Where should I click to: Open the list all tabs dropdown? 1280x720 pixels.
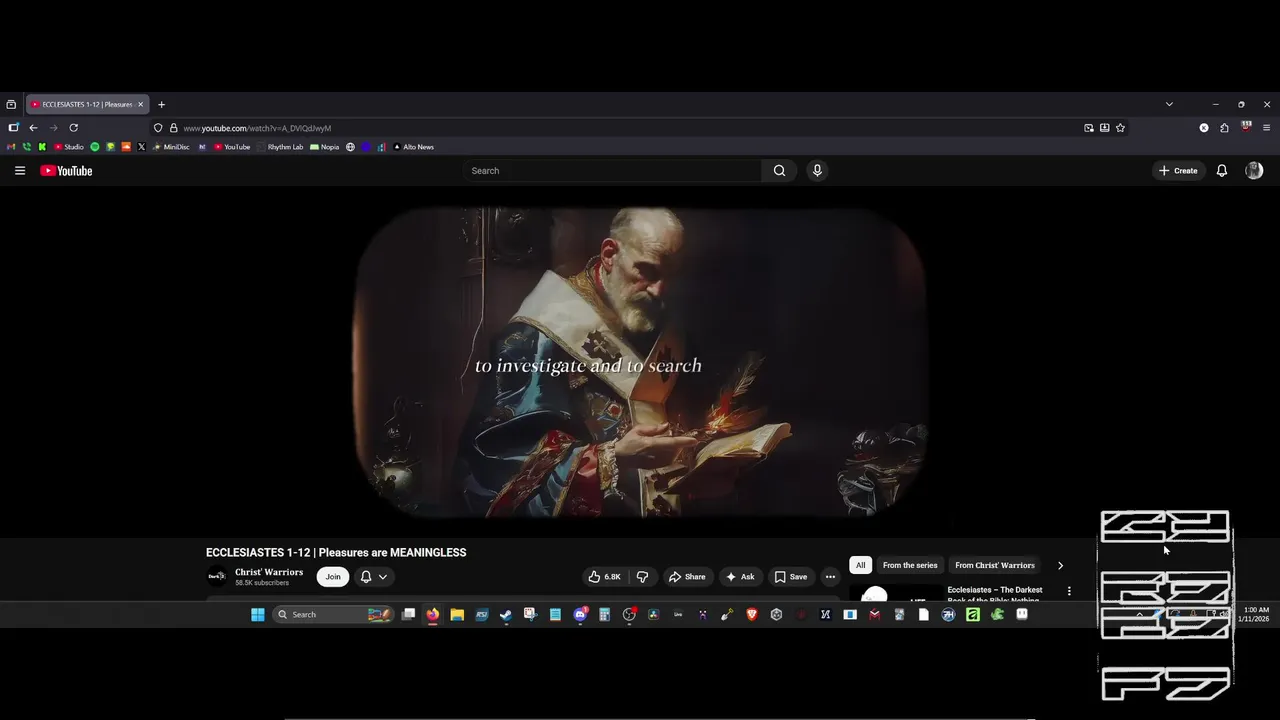click(x=1169, y=104)
